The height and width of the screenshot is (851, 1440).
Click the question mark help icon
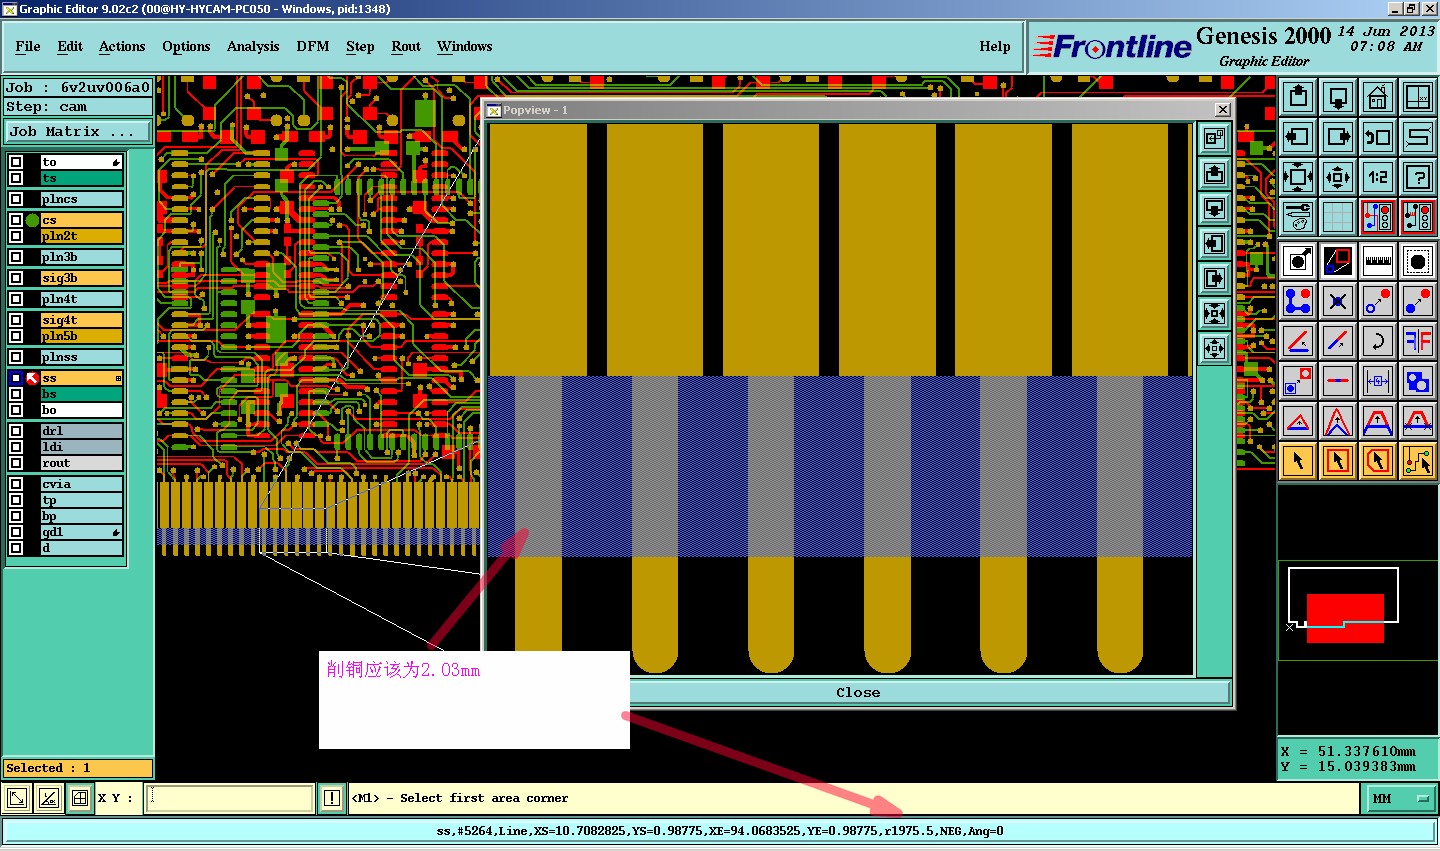point(1418,177)
